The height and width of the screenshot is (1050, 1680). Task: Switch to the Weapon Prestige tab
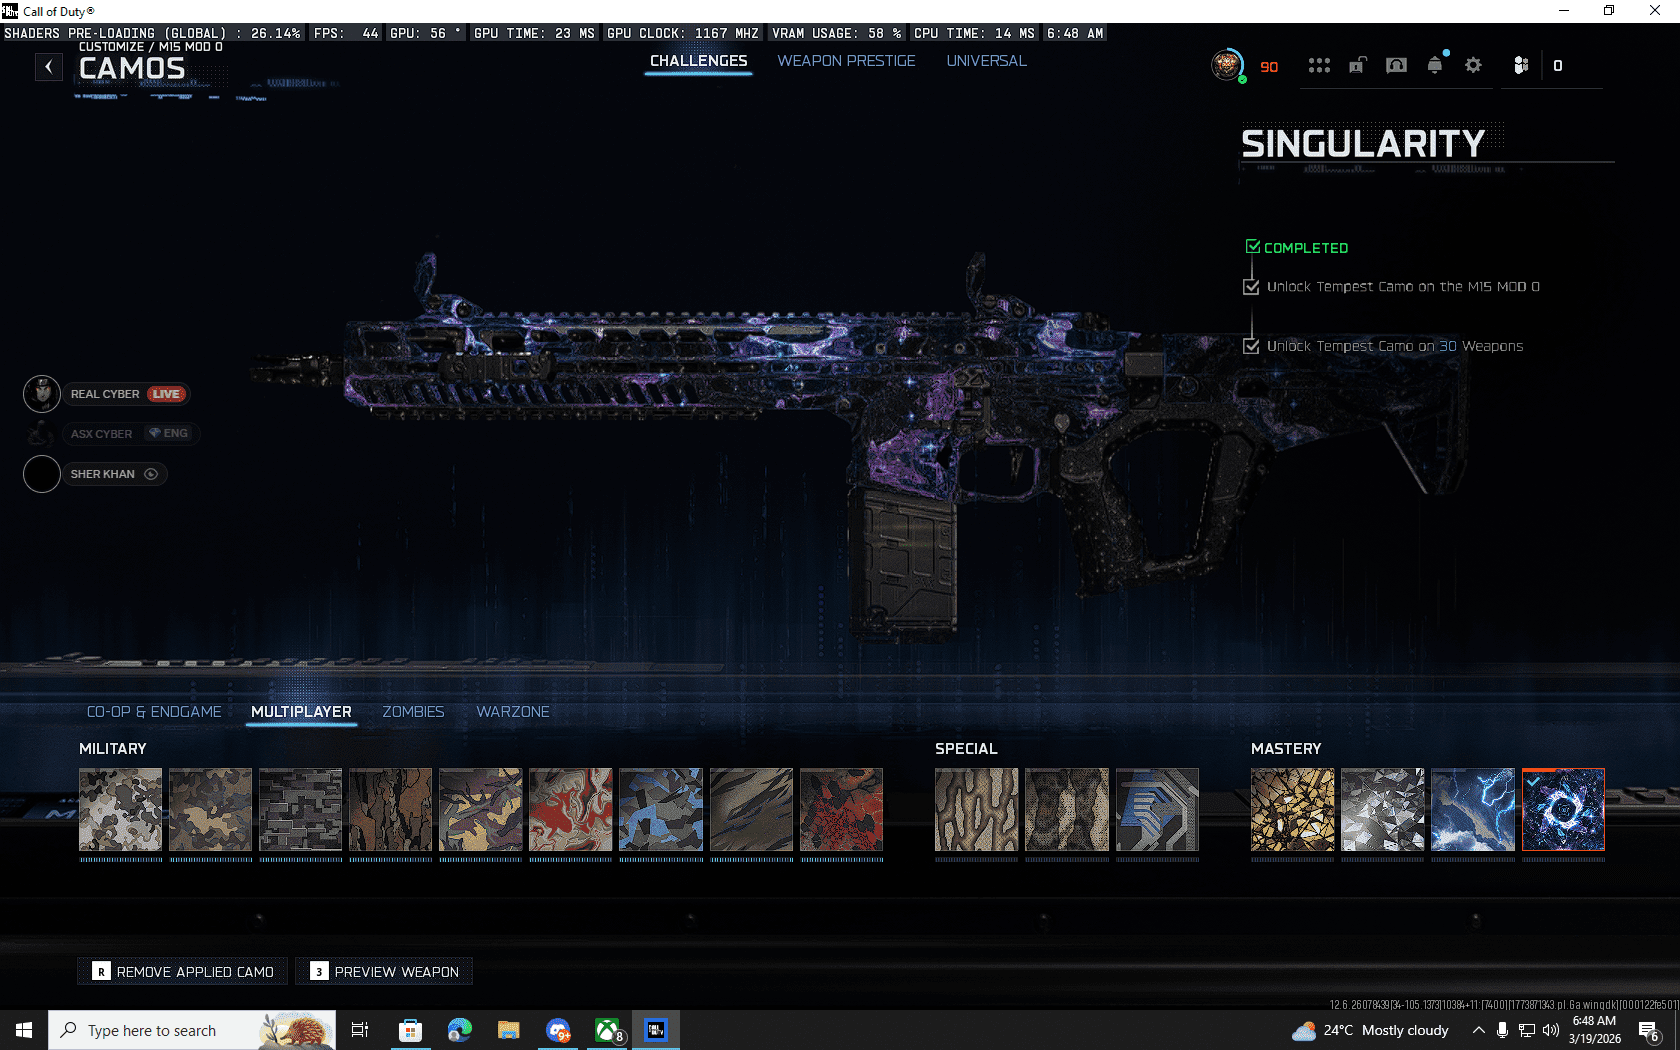[846, 61]
